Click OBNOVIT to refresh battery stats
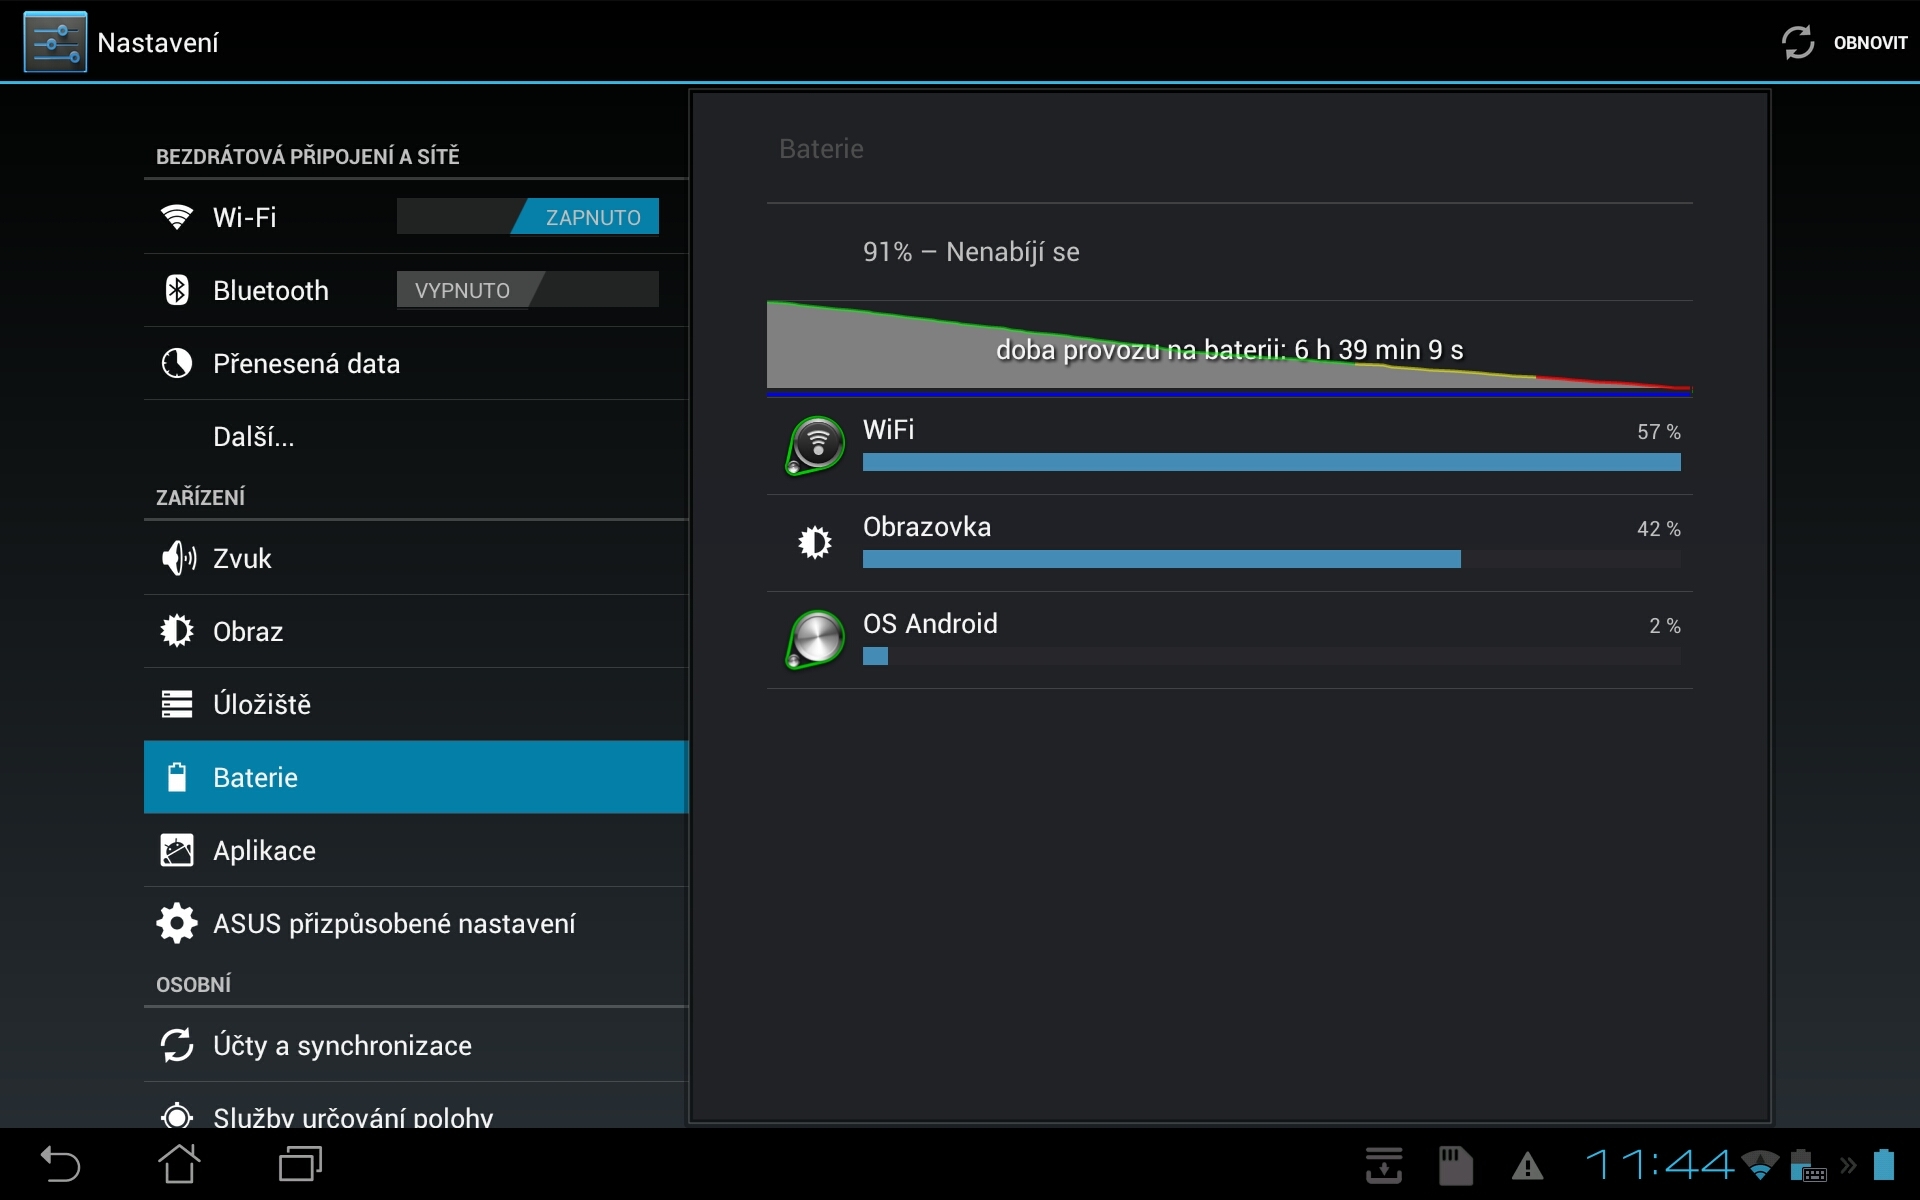Image resolution: width=1920 pixels, height=1200 pixels. click(x=1843, y=41)
